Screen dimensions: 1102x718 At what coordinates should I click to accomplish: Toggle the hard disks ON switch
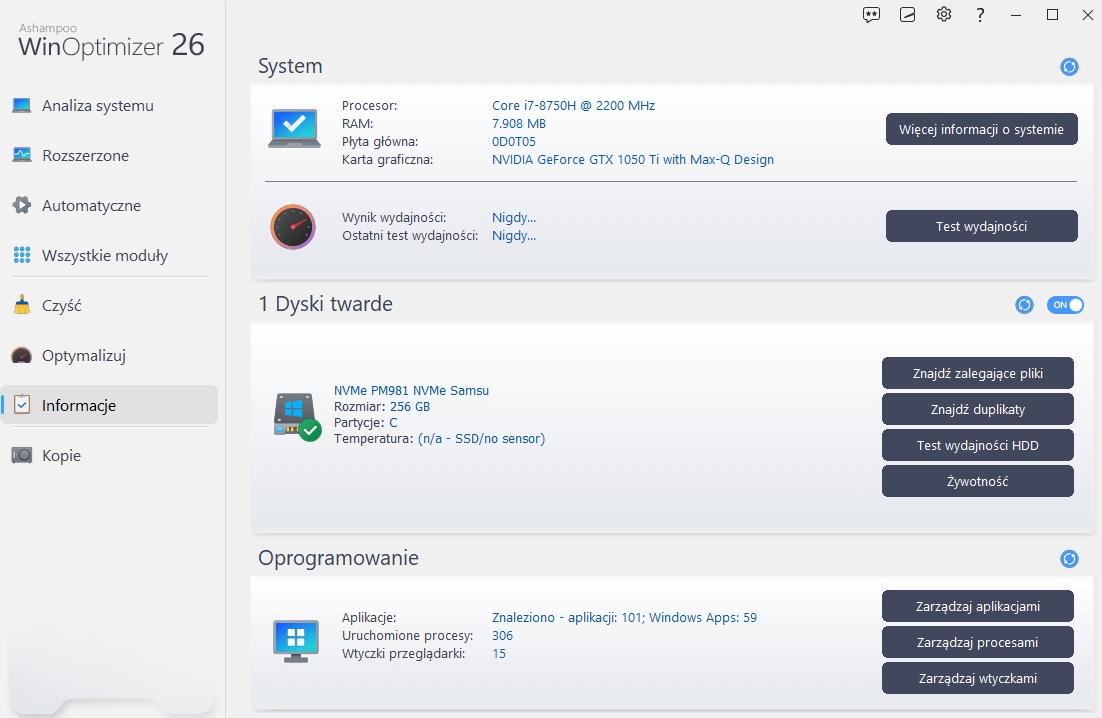tap(1065, 305)
